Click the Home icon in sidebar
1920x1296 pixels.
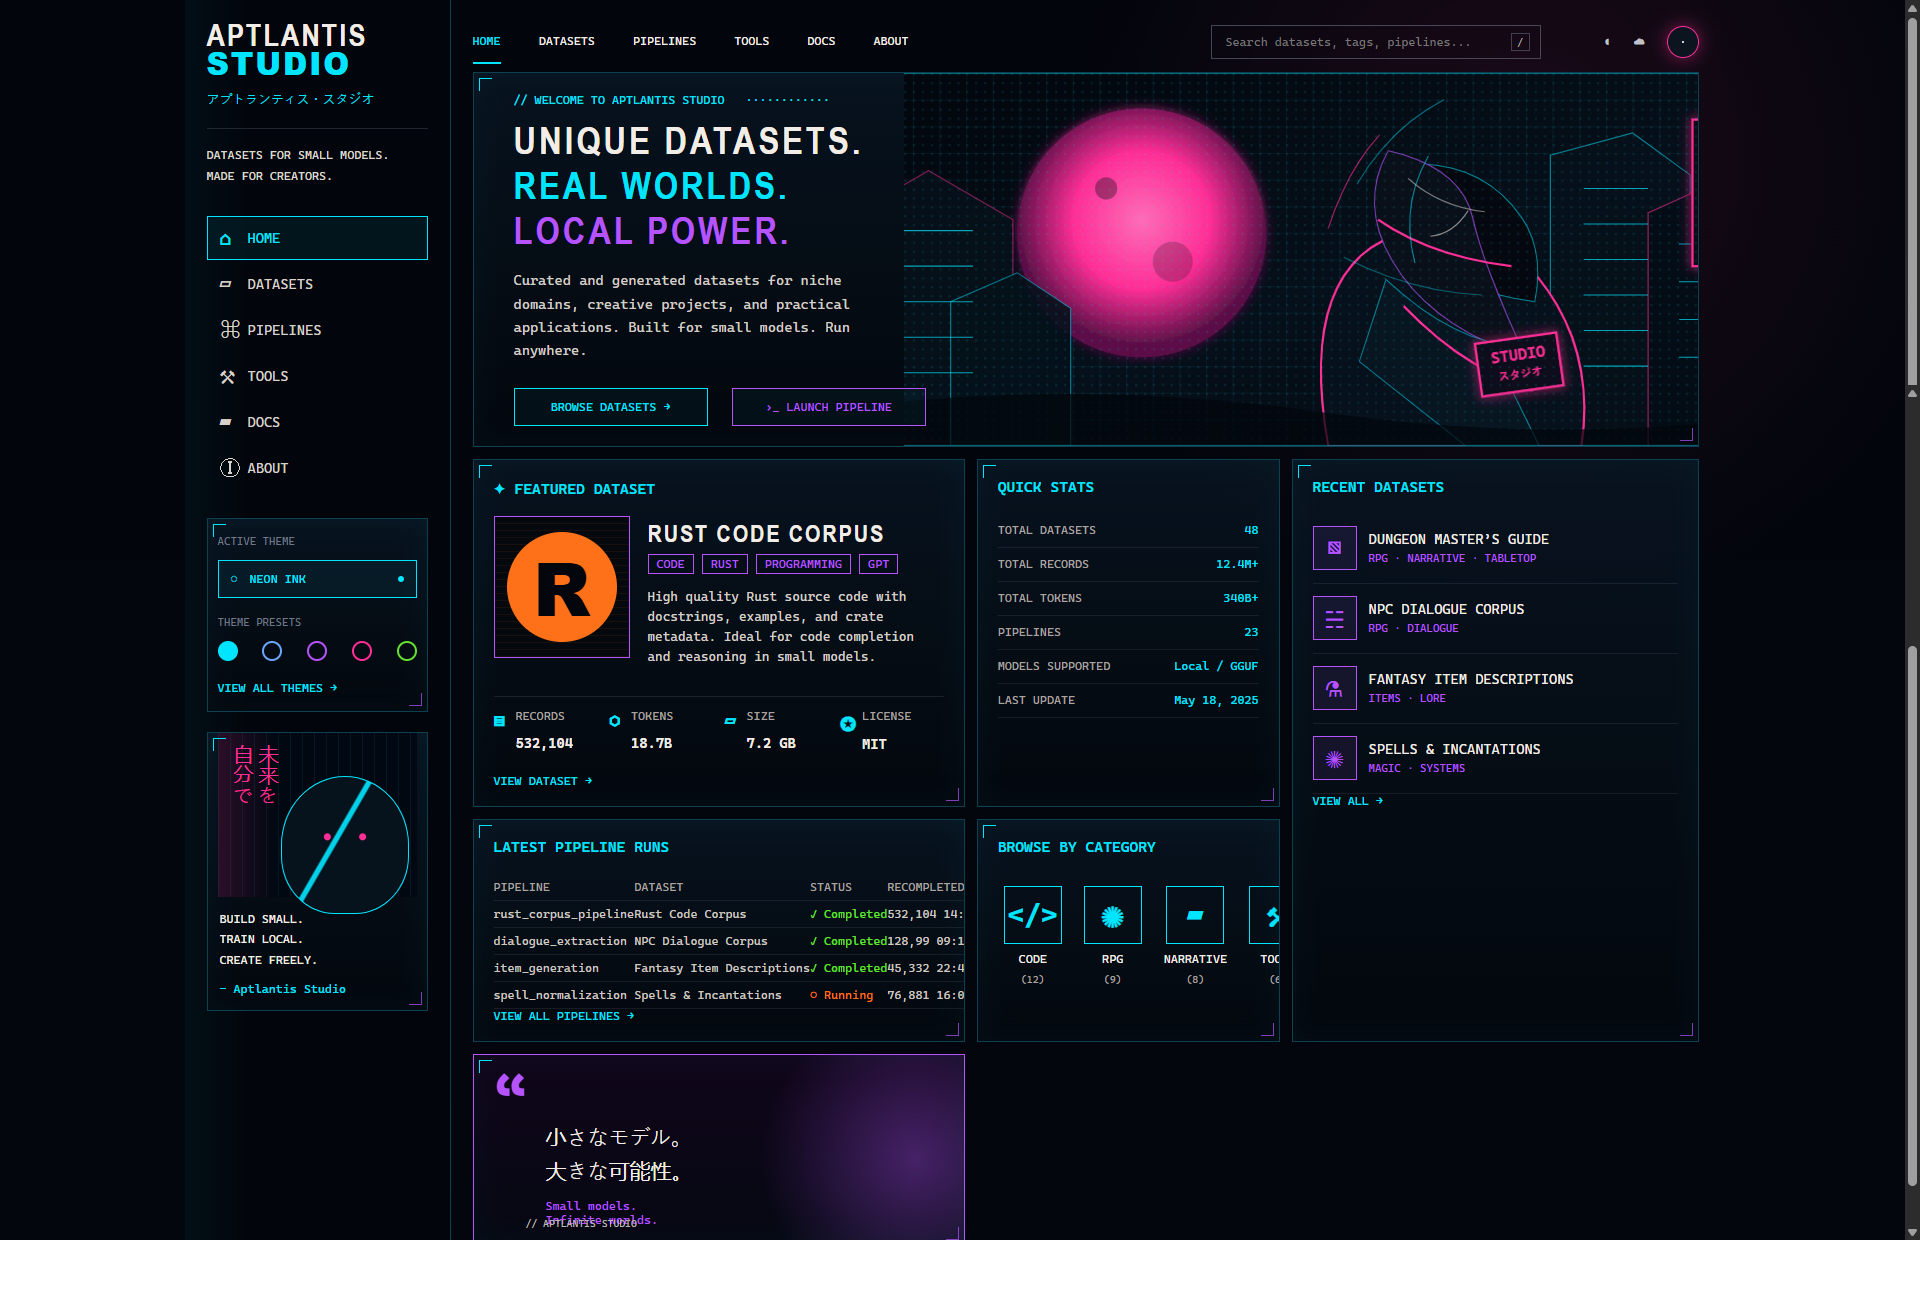(226, 239)
